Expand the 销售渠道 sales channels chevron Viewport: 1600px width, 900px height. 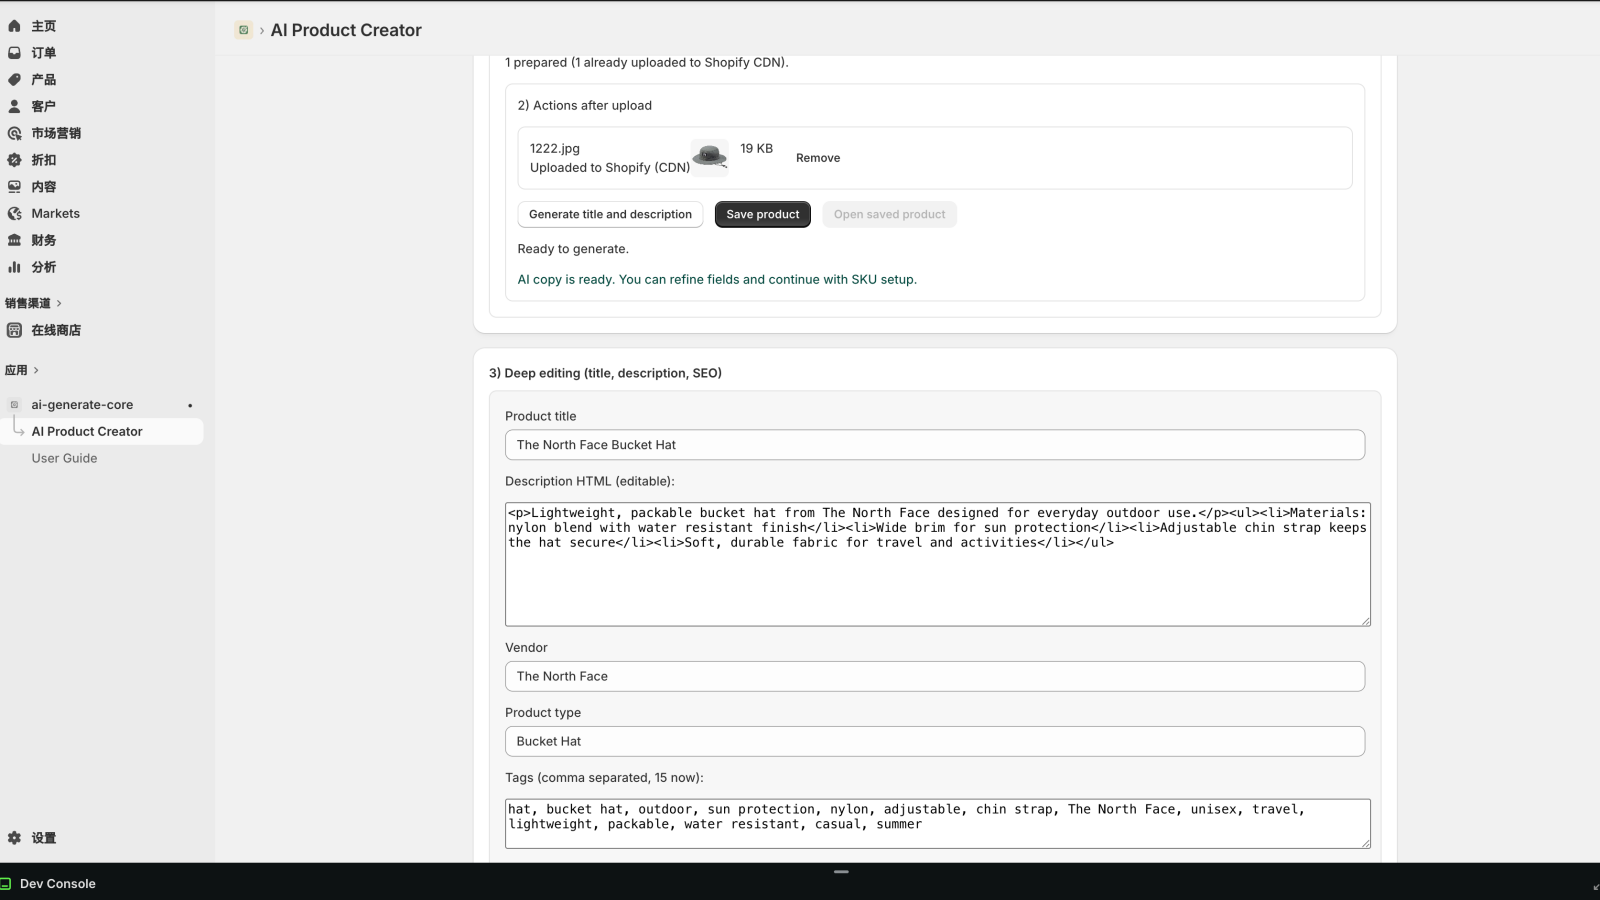(59, 303)
